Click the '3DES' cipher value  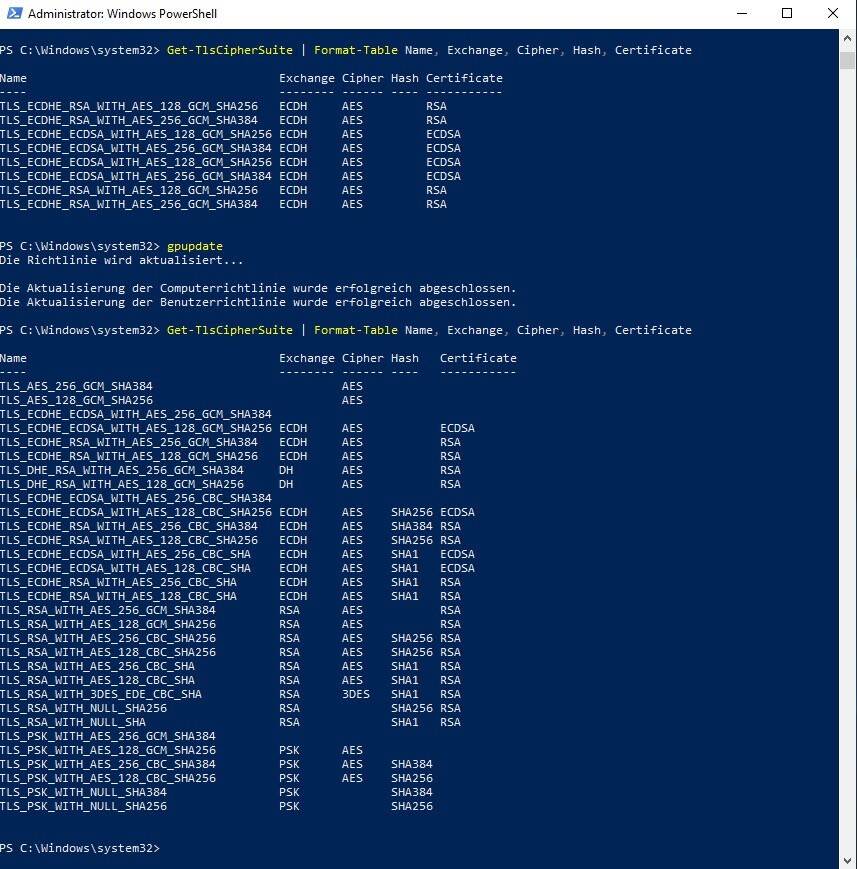tap(355, 694)
